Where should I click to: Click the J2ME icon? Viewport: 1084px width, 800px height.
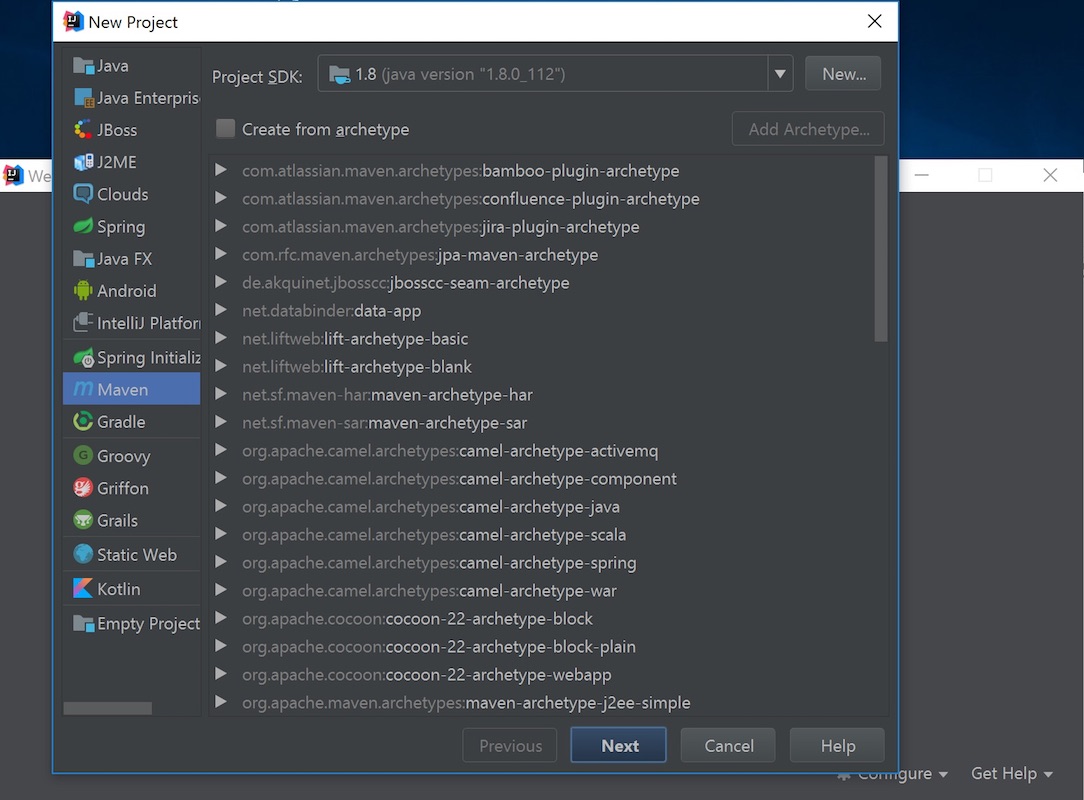(x=83, y=162)
